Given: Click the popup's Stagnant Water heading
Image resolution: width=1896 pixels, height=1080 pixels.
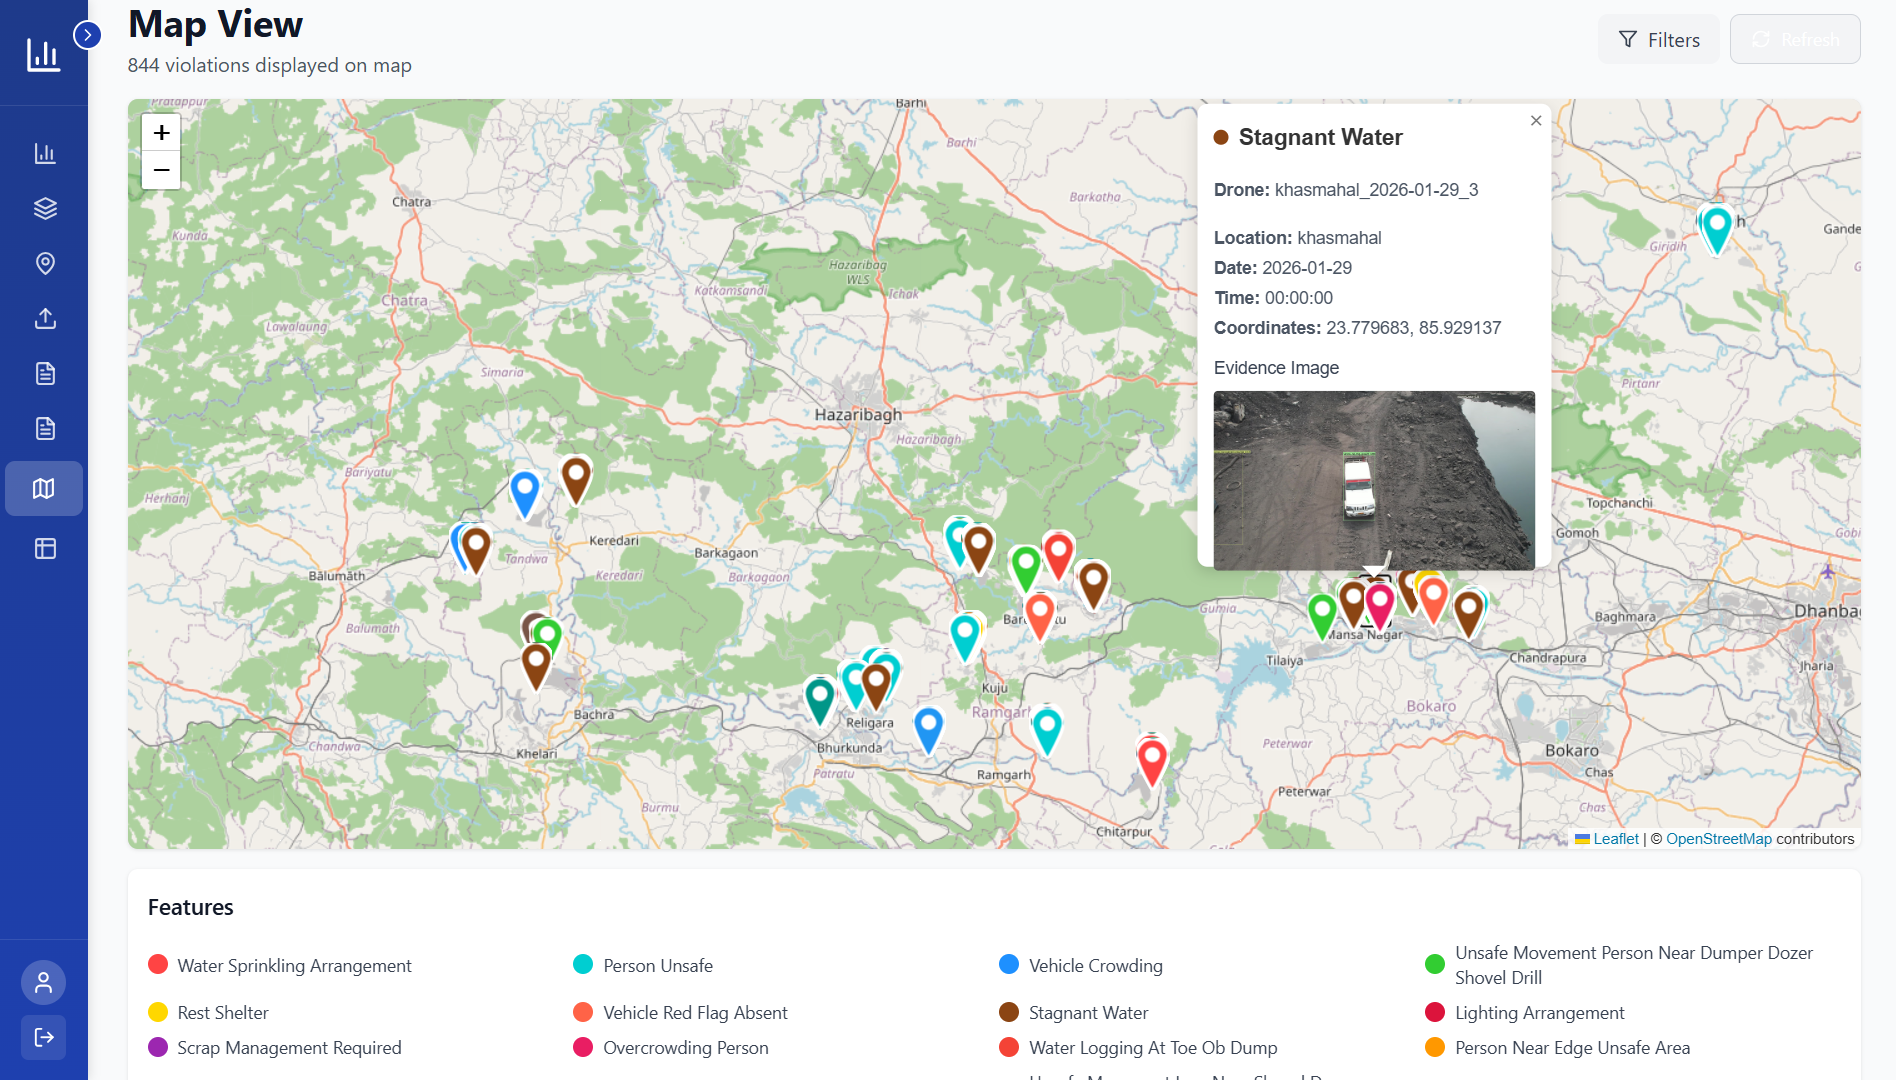Looking at the screenshot, I should 1320,137.
